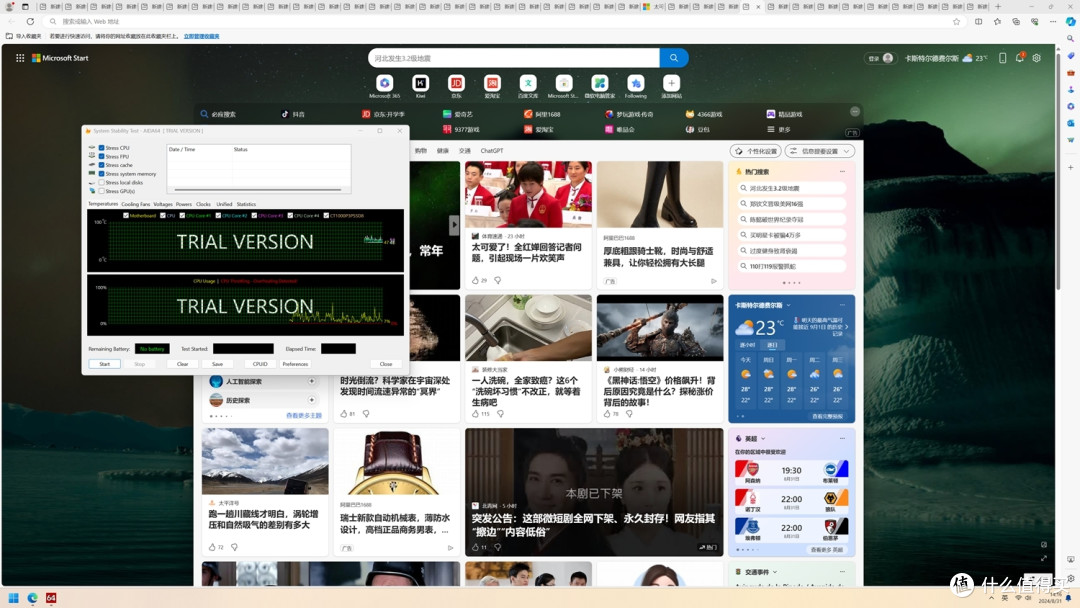The height and width of the screenshot is (608, 1080).
Task: Click the 登录 sign-in avatar button
Action: [x=880, y=58]
